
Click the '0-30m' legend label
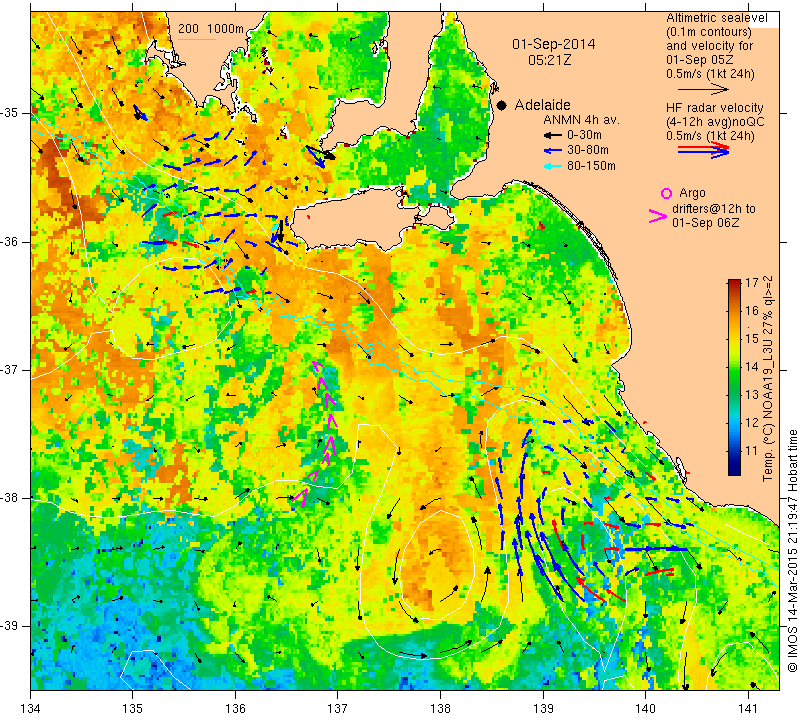pyautogui.click(x=584, y=135)
